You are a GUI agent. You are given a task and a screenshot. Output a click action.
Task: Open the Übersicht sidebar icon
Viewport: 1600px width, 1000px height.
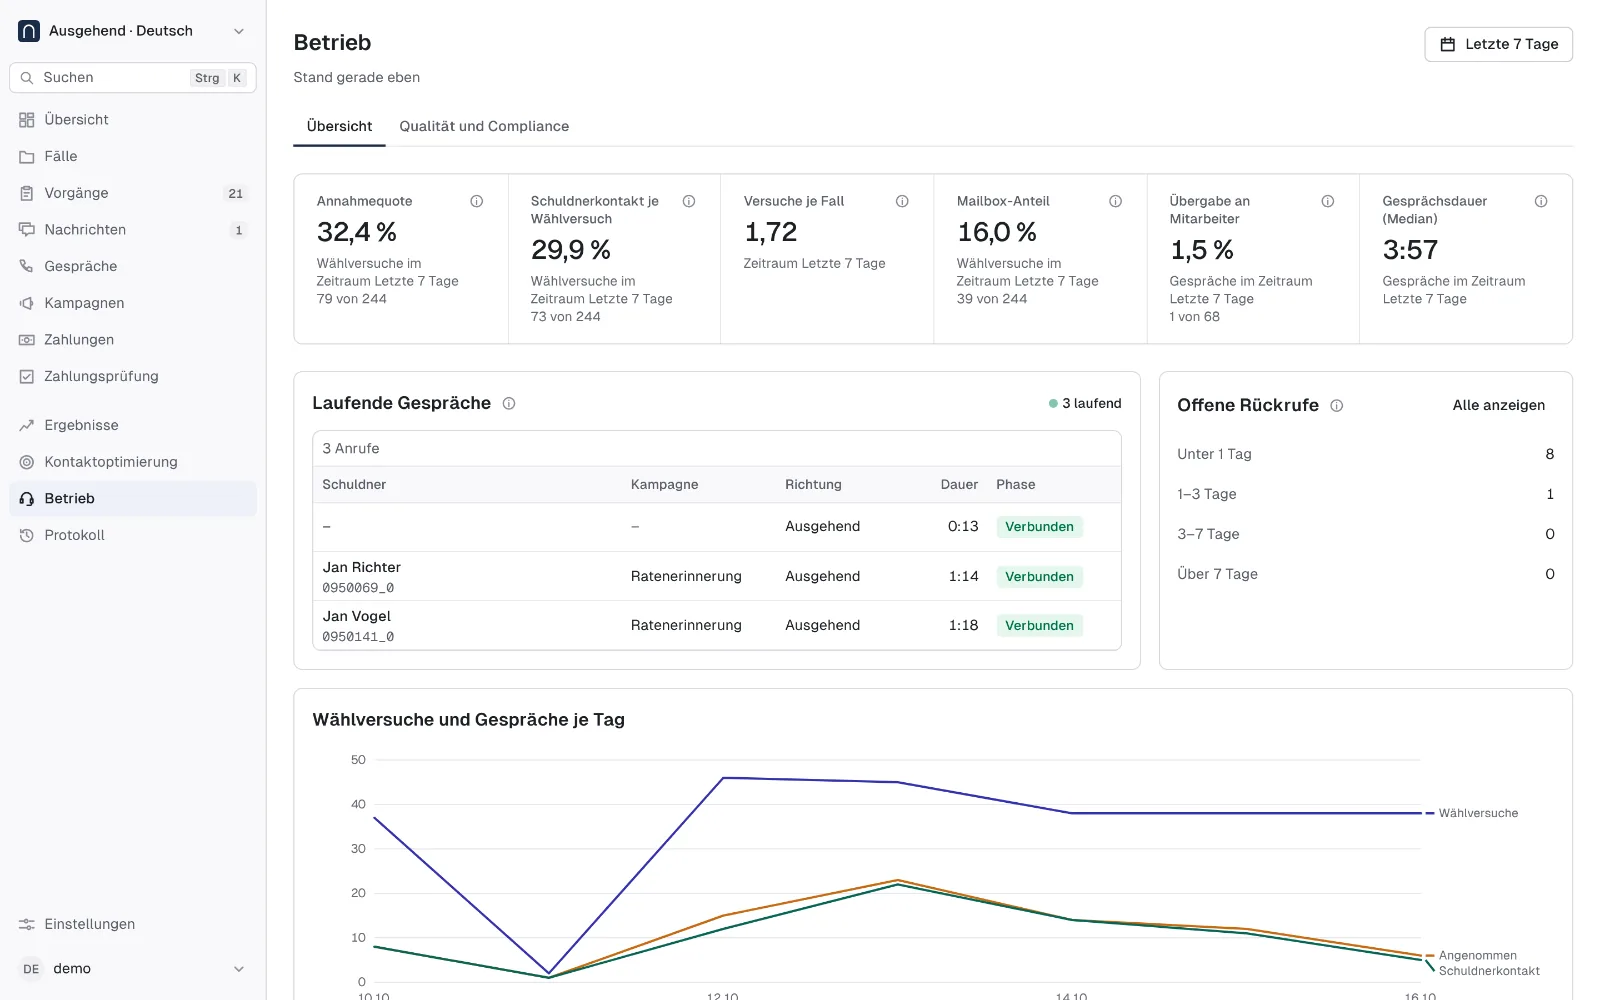pyautogui.click(x=27, y=120)
